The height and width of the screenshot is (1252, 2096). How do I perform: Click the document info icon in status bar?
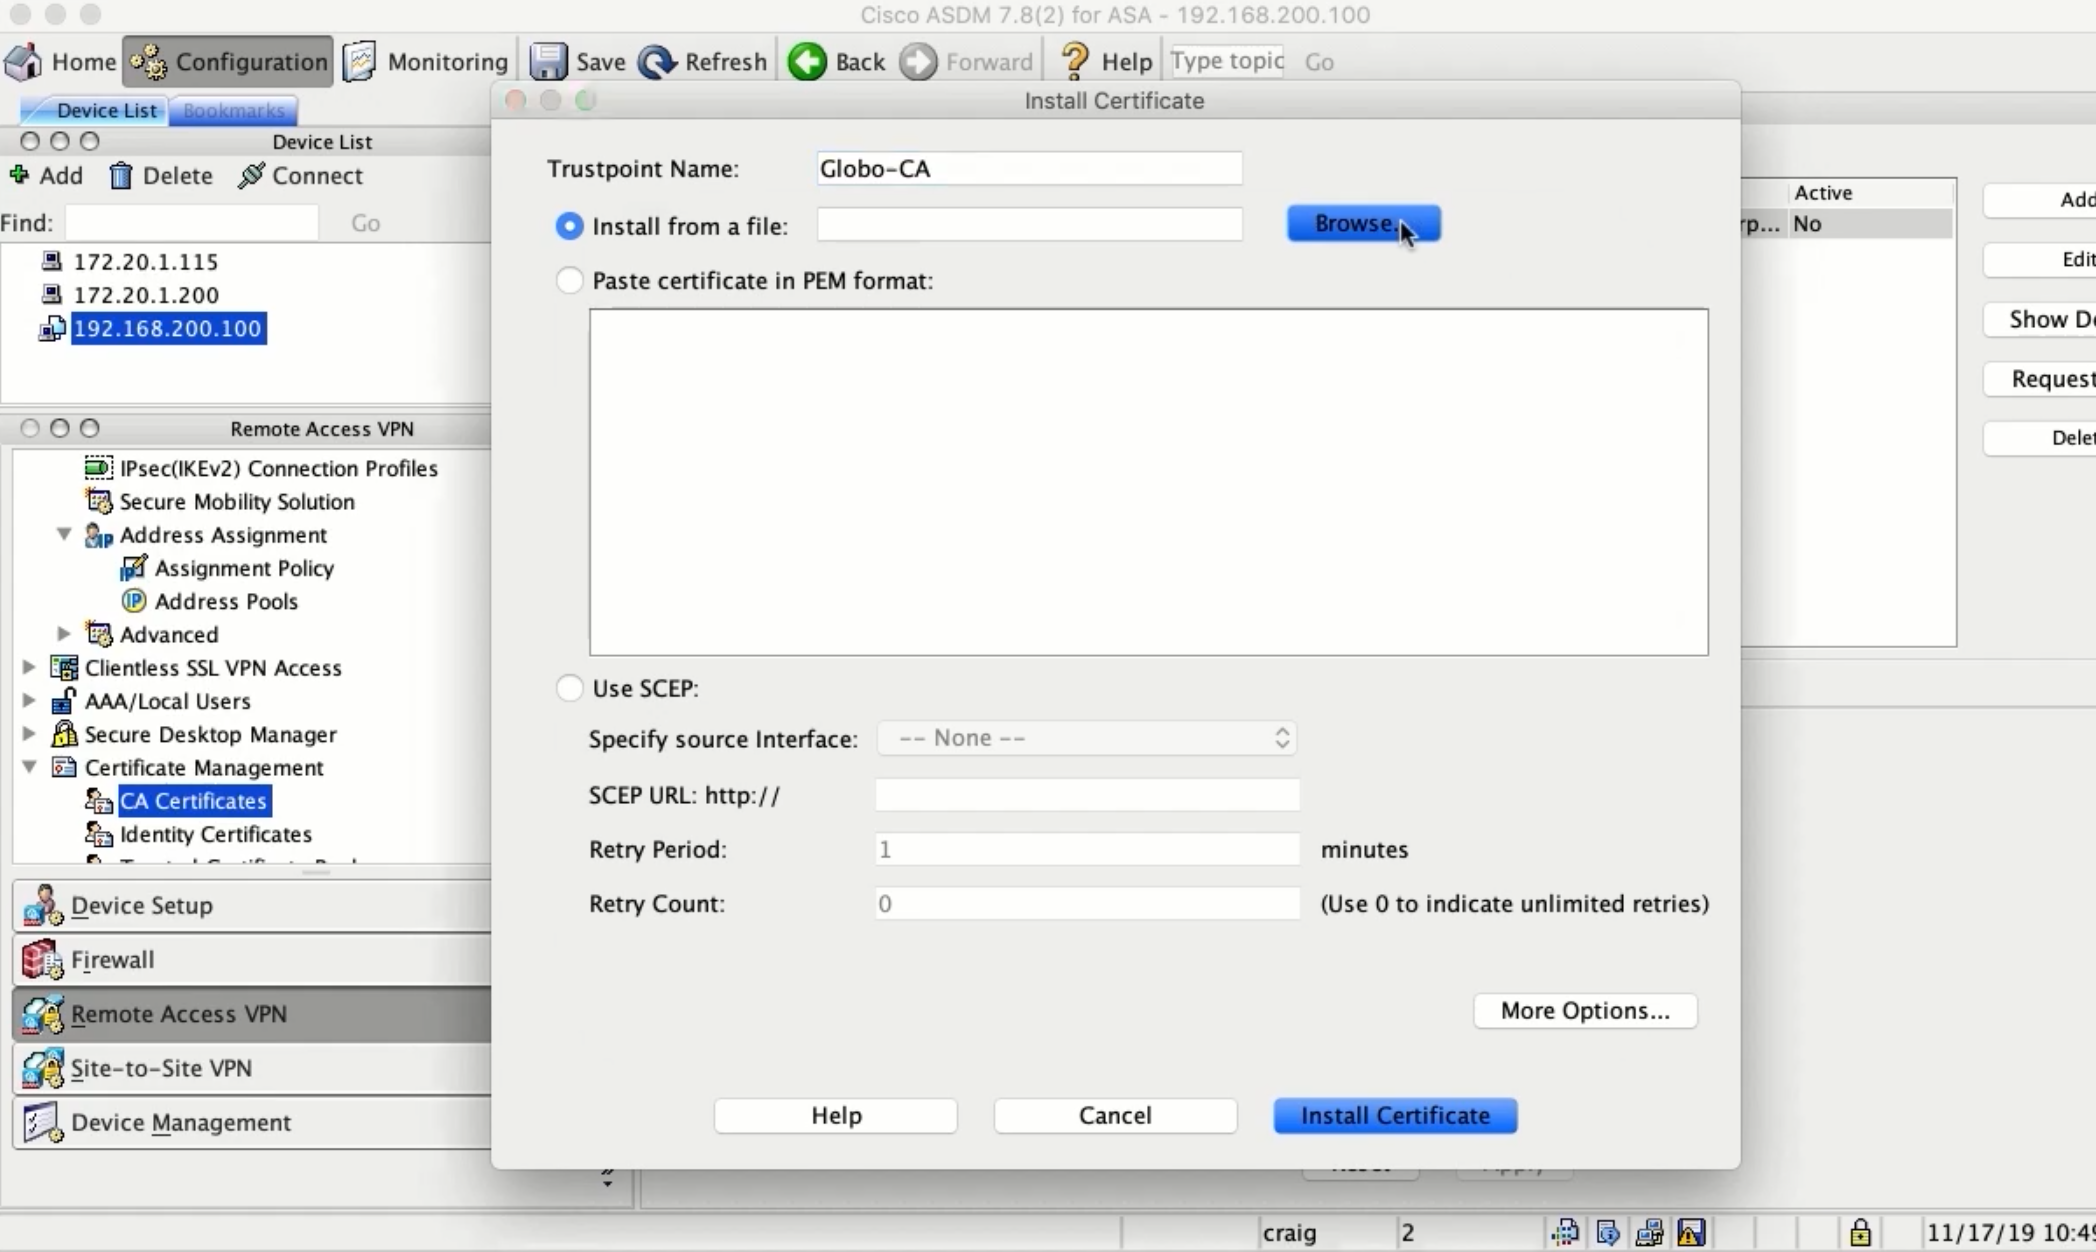1608,1232
